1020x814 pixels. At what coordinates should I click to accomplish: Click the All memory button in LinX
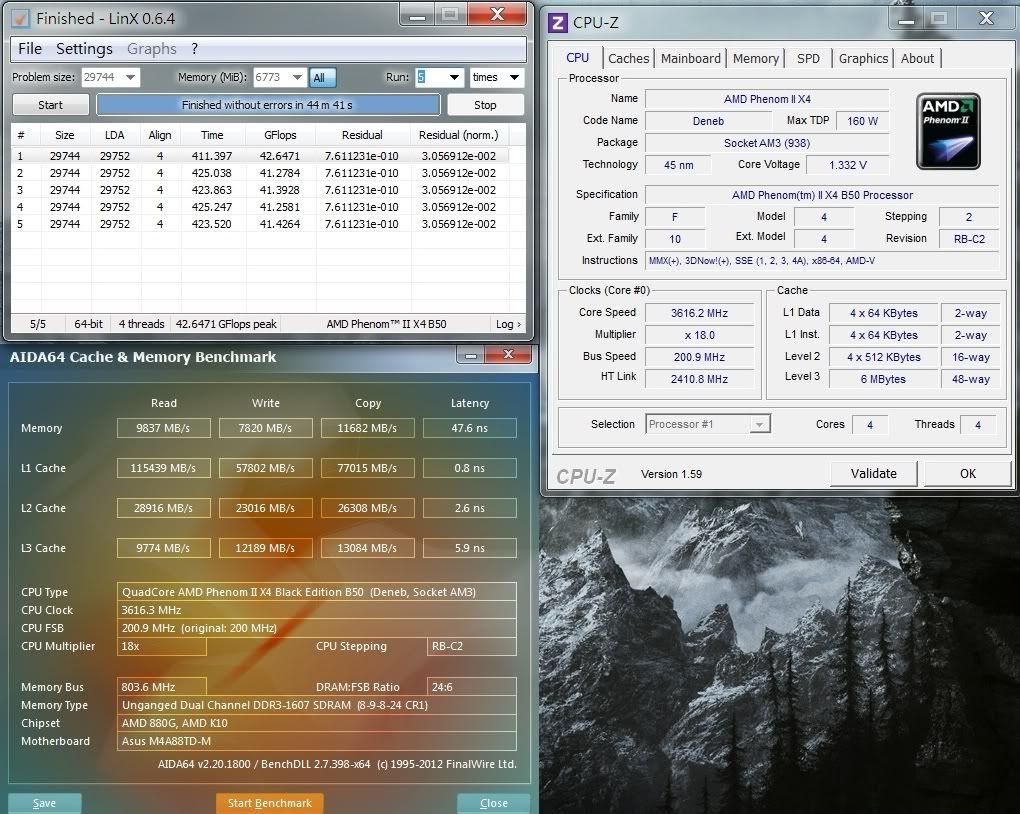pyautogui.click(x=322, y=77)
